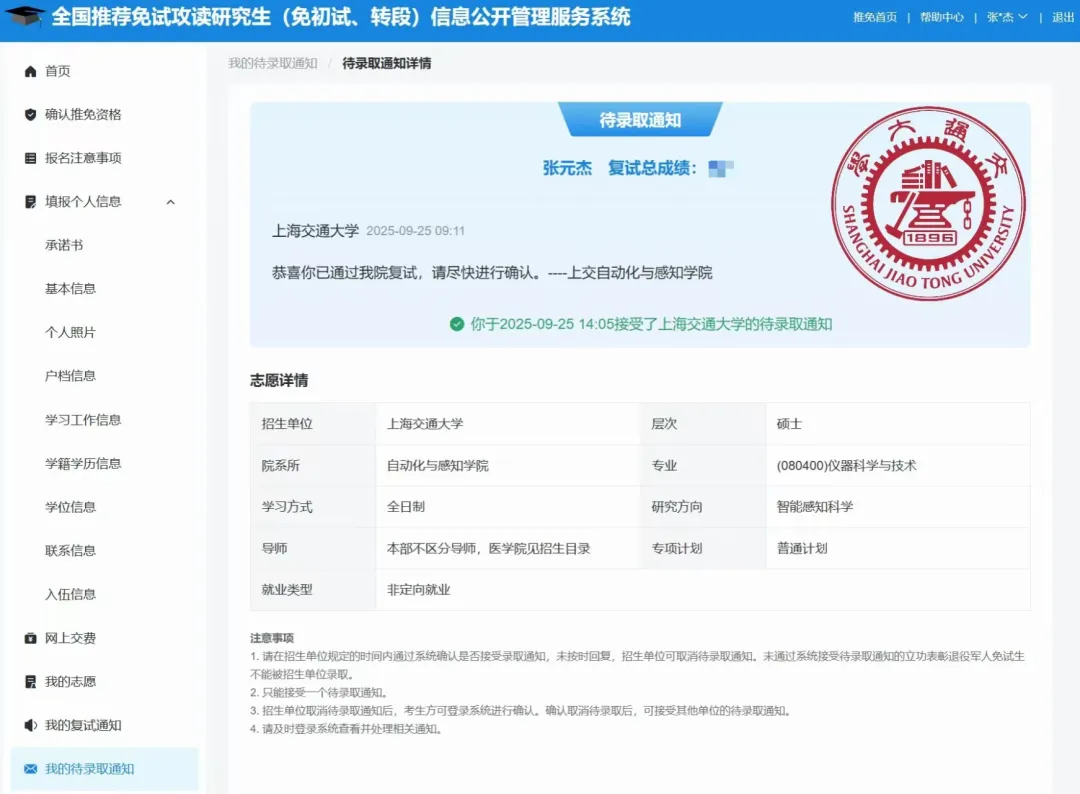Screen dimensions: 1080x794
Task: Click the speaker icon beside 我的复试通知
Action: pos(30,725)
